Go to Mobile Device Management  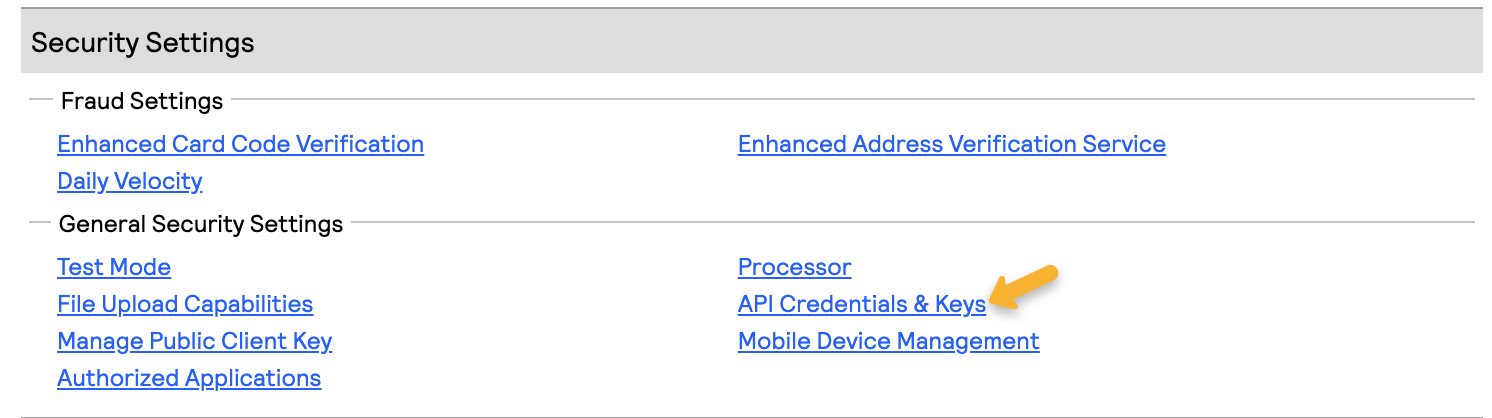888,341
